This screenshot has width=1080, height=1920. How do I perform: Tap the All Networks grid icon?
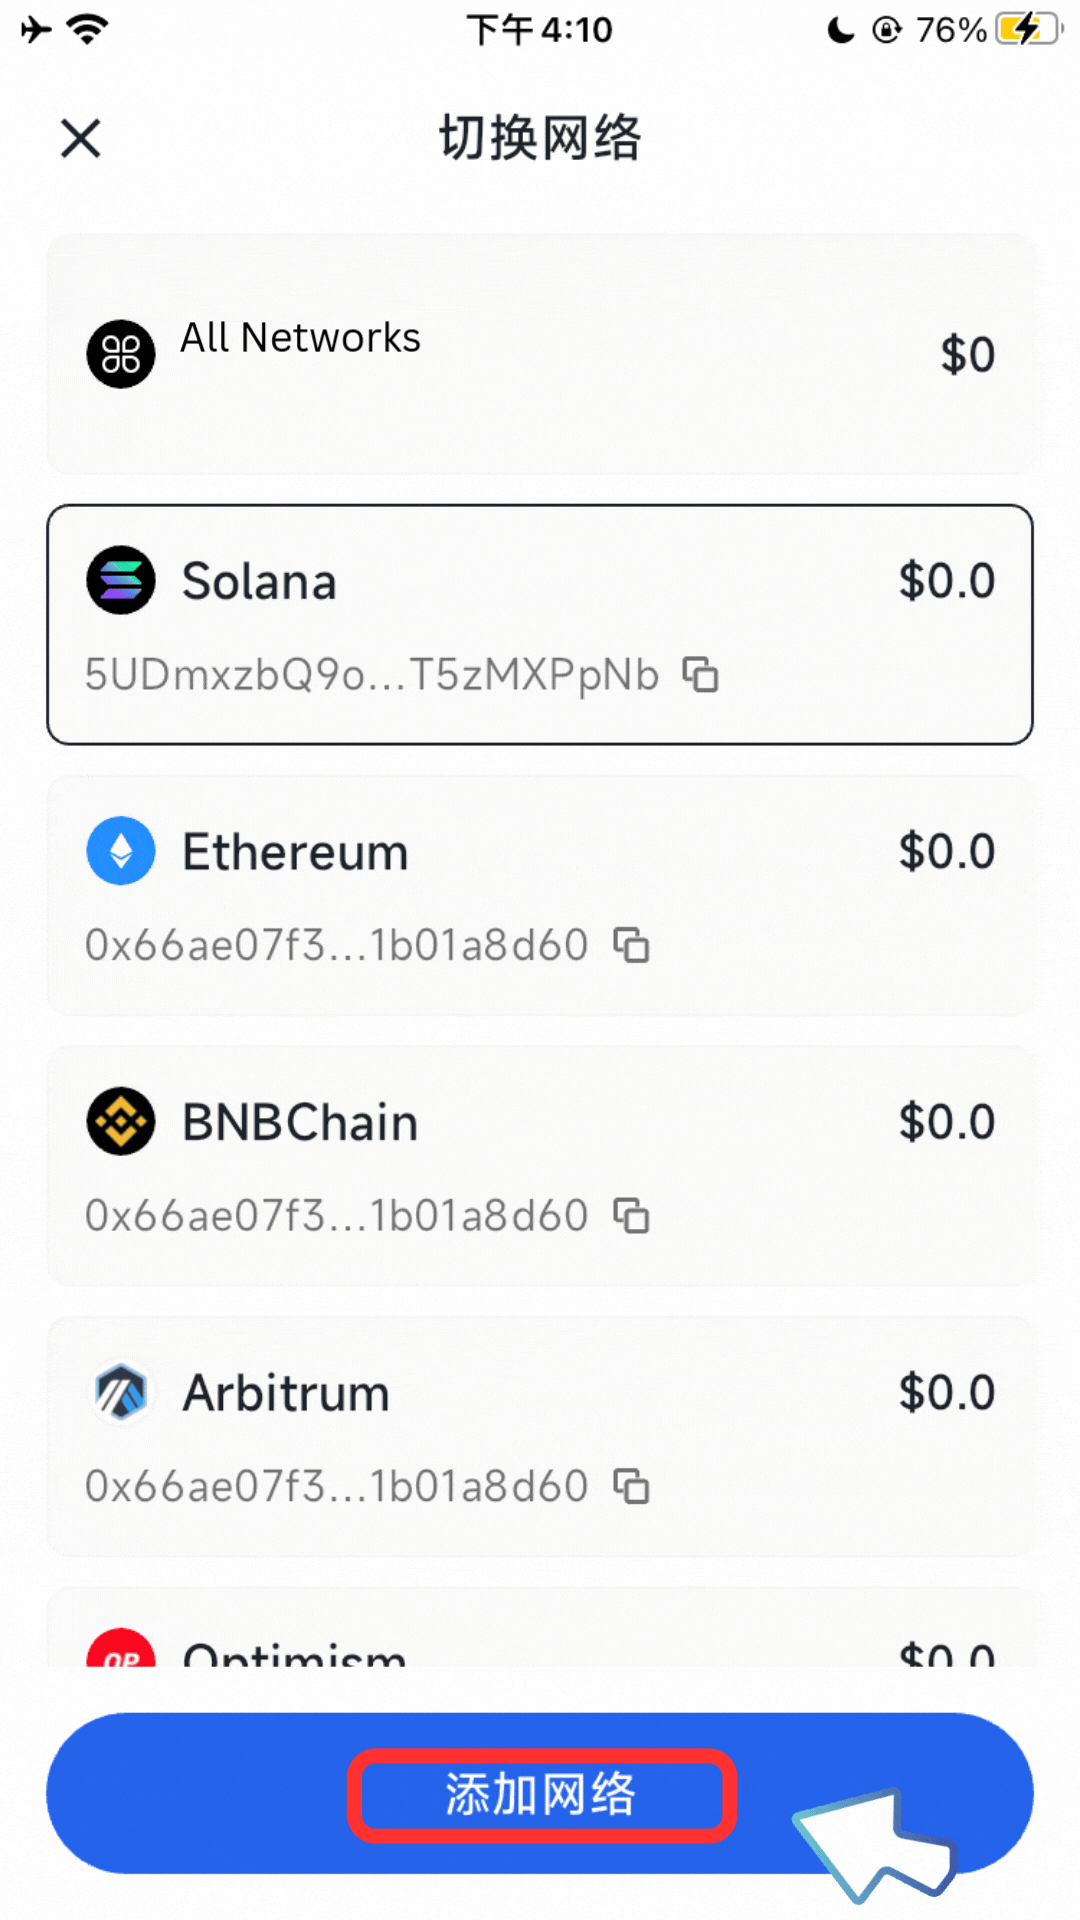click(x=121, y=354)
